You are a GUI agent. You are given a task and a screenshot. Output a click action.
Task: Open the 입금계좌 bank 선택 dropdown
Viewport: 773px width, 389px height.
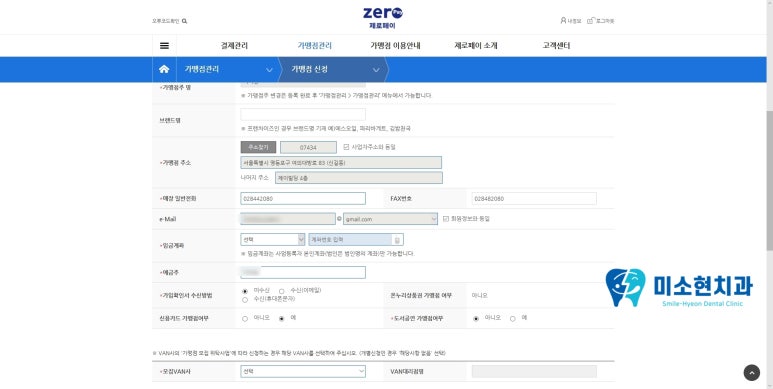click(x=273, y=240)
